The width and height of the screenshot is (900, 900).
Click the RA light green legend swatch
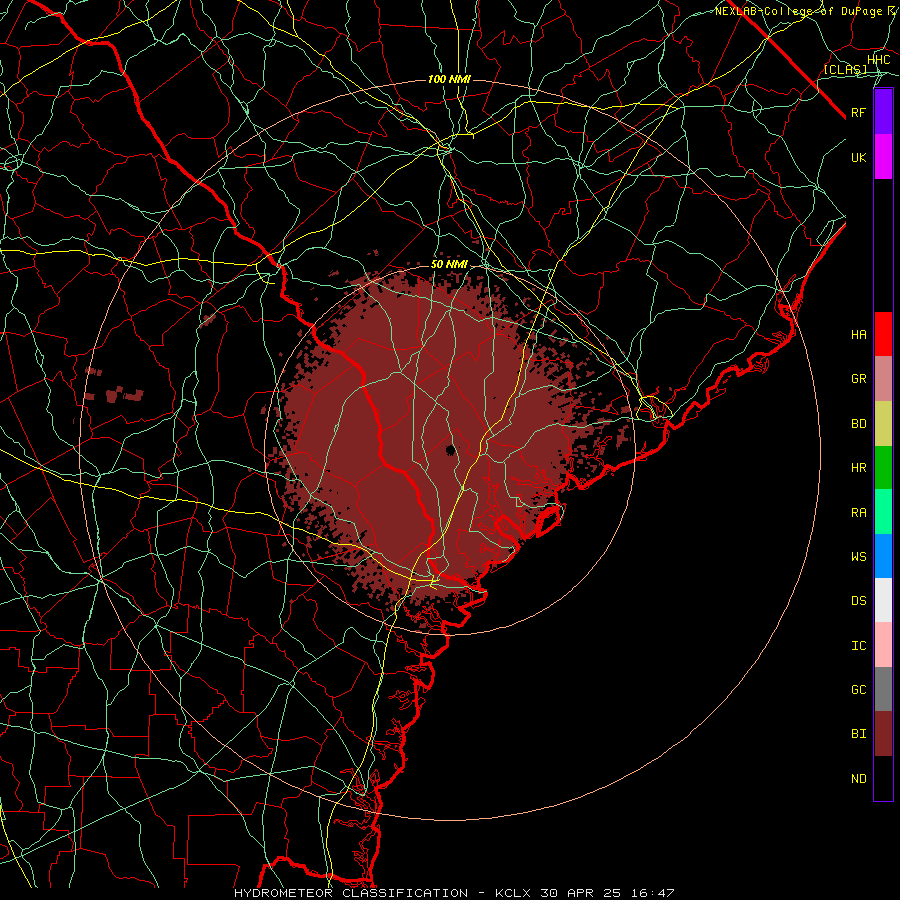point(883,512)
